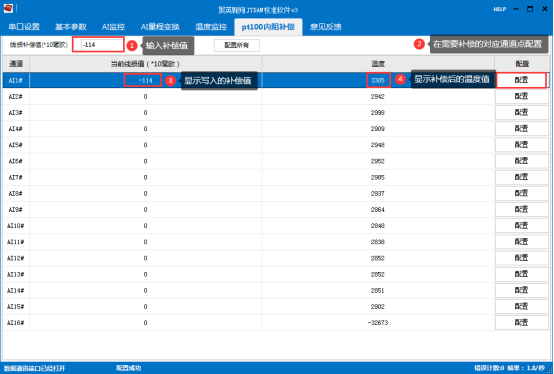Click the -32673 temperature value in AI16# row
The height and width of the screenshot is (374, 554).
coord(378,323)
